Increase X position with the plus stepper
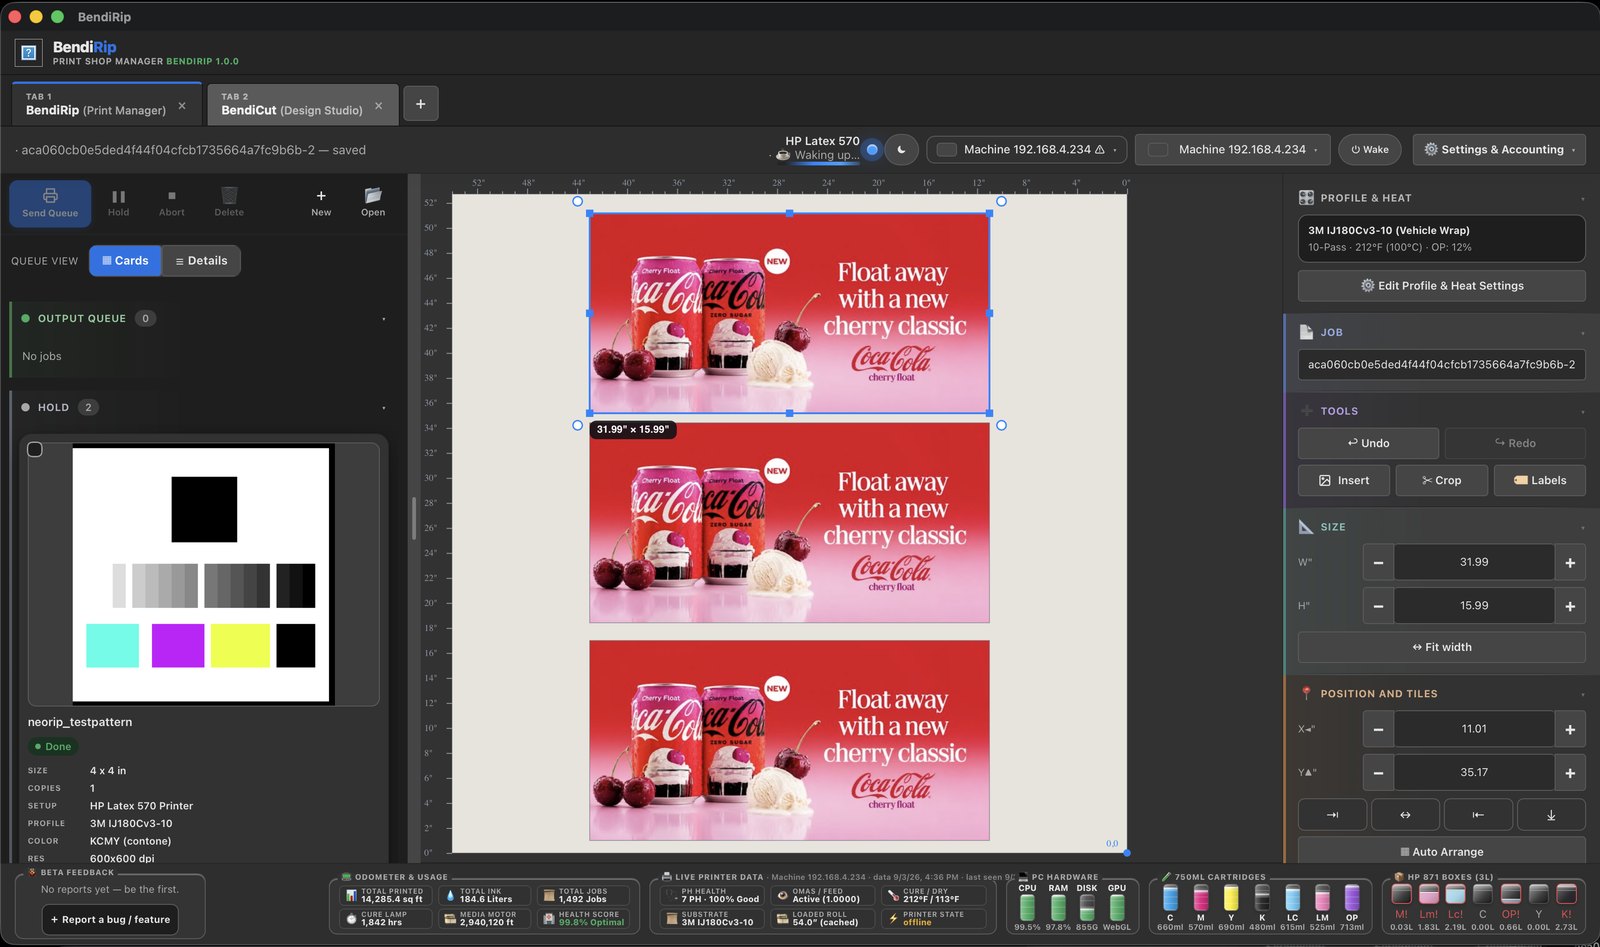Screen dimensions: 1600x947 pyautogui.click(x=1570, y=730)
